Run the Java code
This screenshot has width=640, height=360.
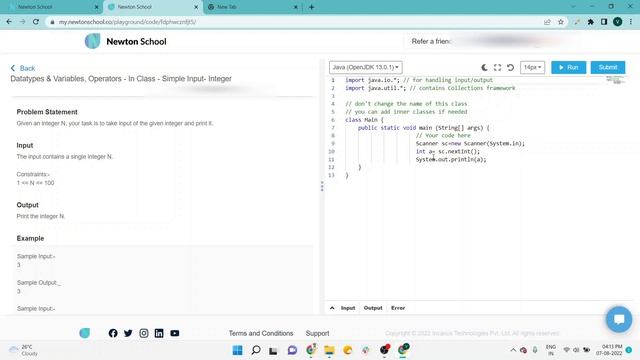(x=569, y=67)
